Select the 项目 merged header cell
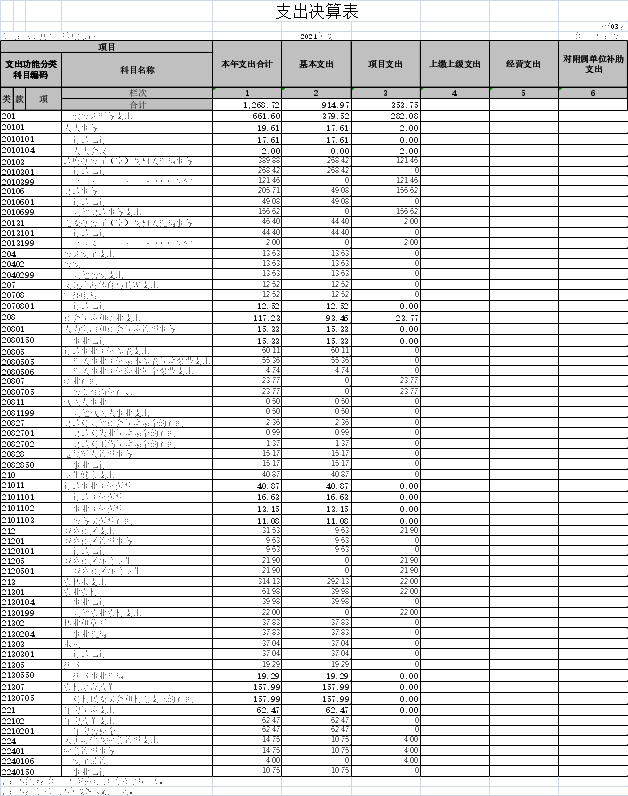The image size is (628, 796). [106, 47]
